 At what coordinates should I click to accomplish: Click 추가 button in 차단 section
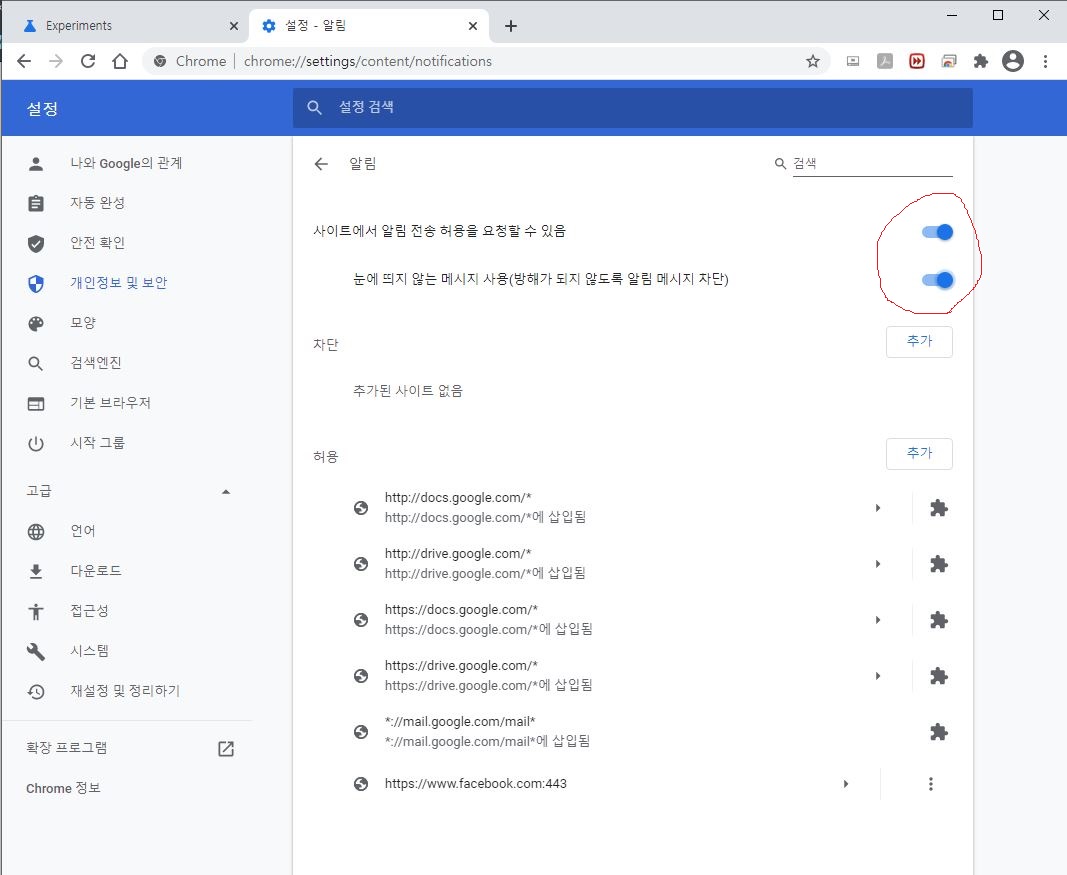(x=919, y=342)
